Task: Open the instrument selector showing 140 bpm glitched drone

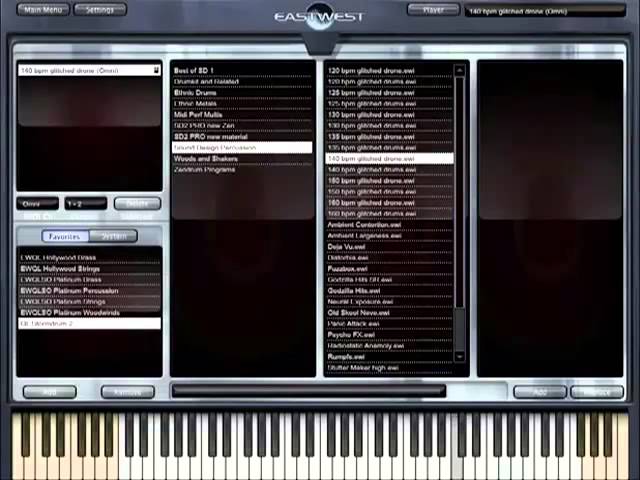Action: (x=545, y=11)
